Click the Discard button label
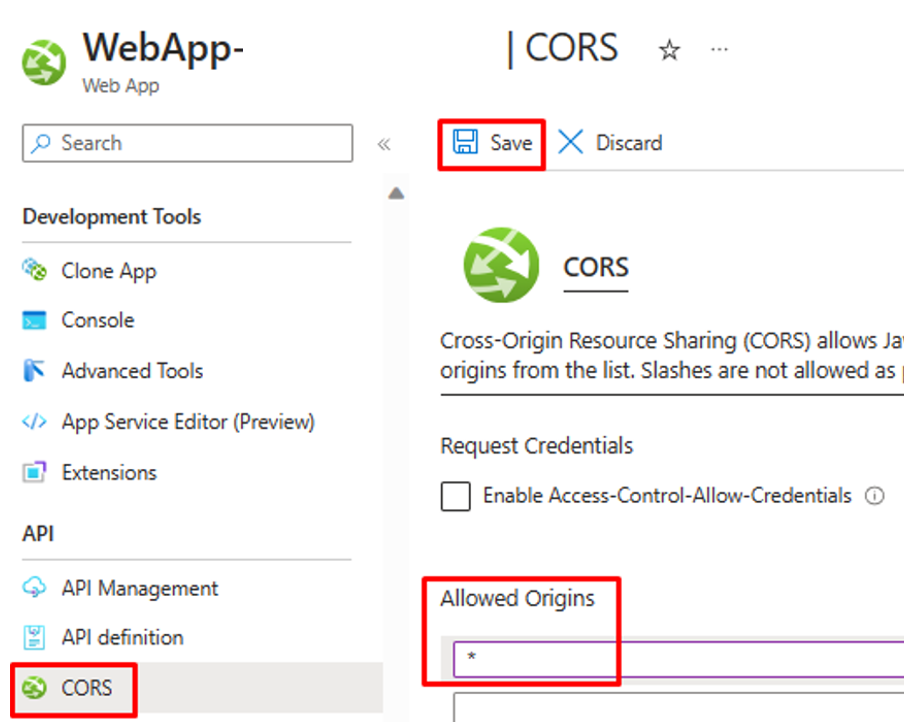Viewport: 904px width, 722px height. 629,142
